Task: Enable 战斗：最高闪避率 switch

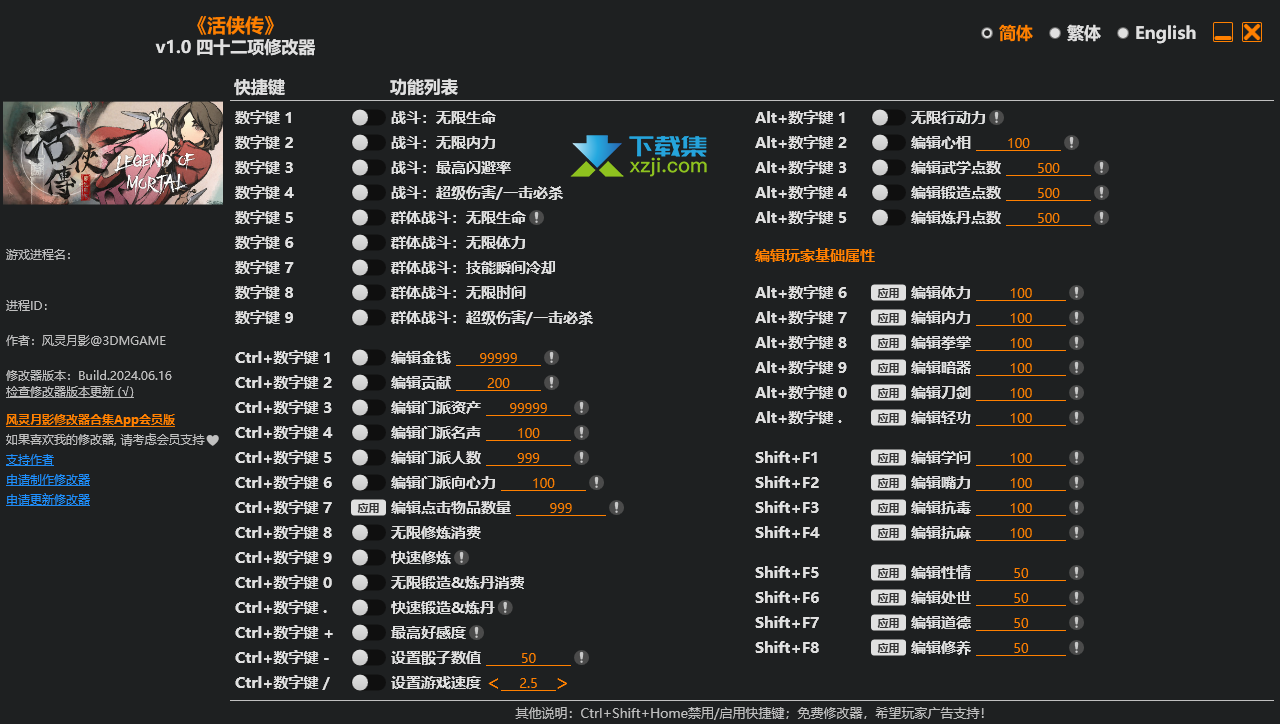Action: pyautogui.click(x=368, y=168)
